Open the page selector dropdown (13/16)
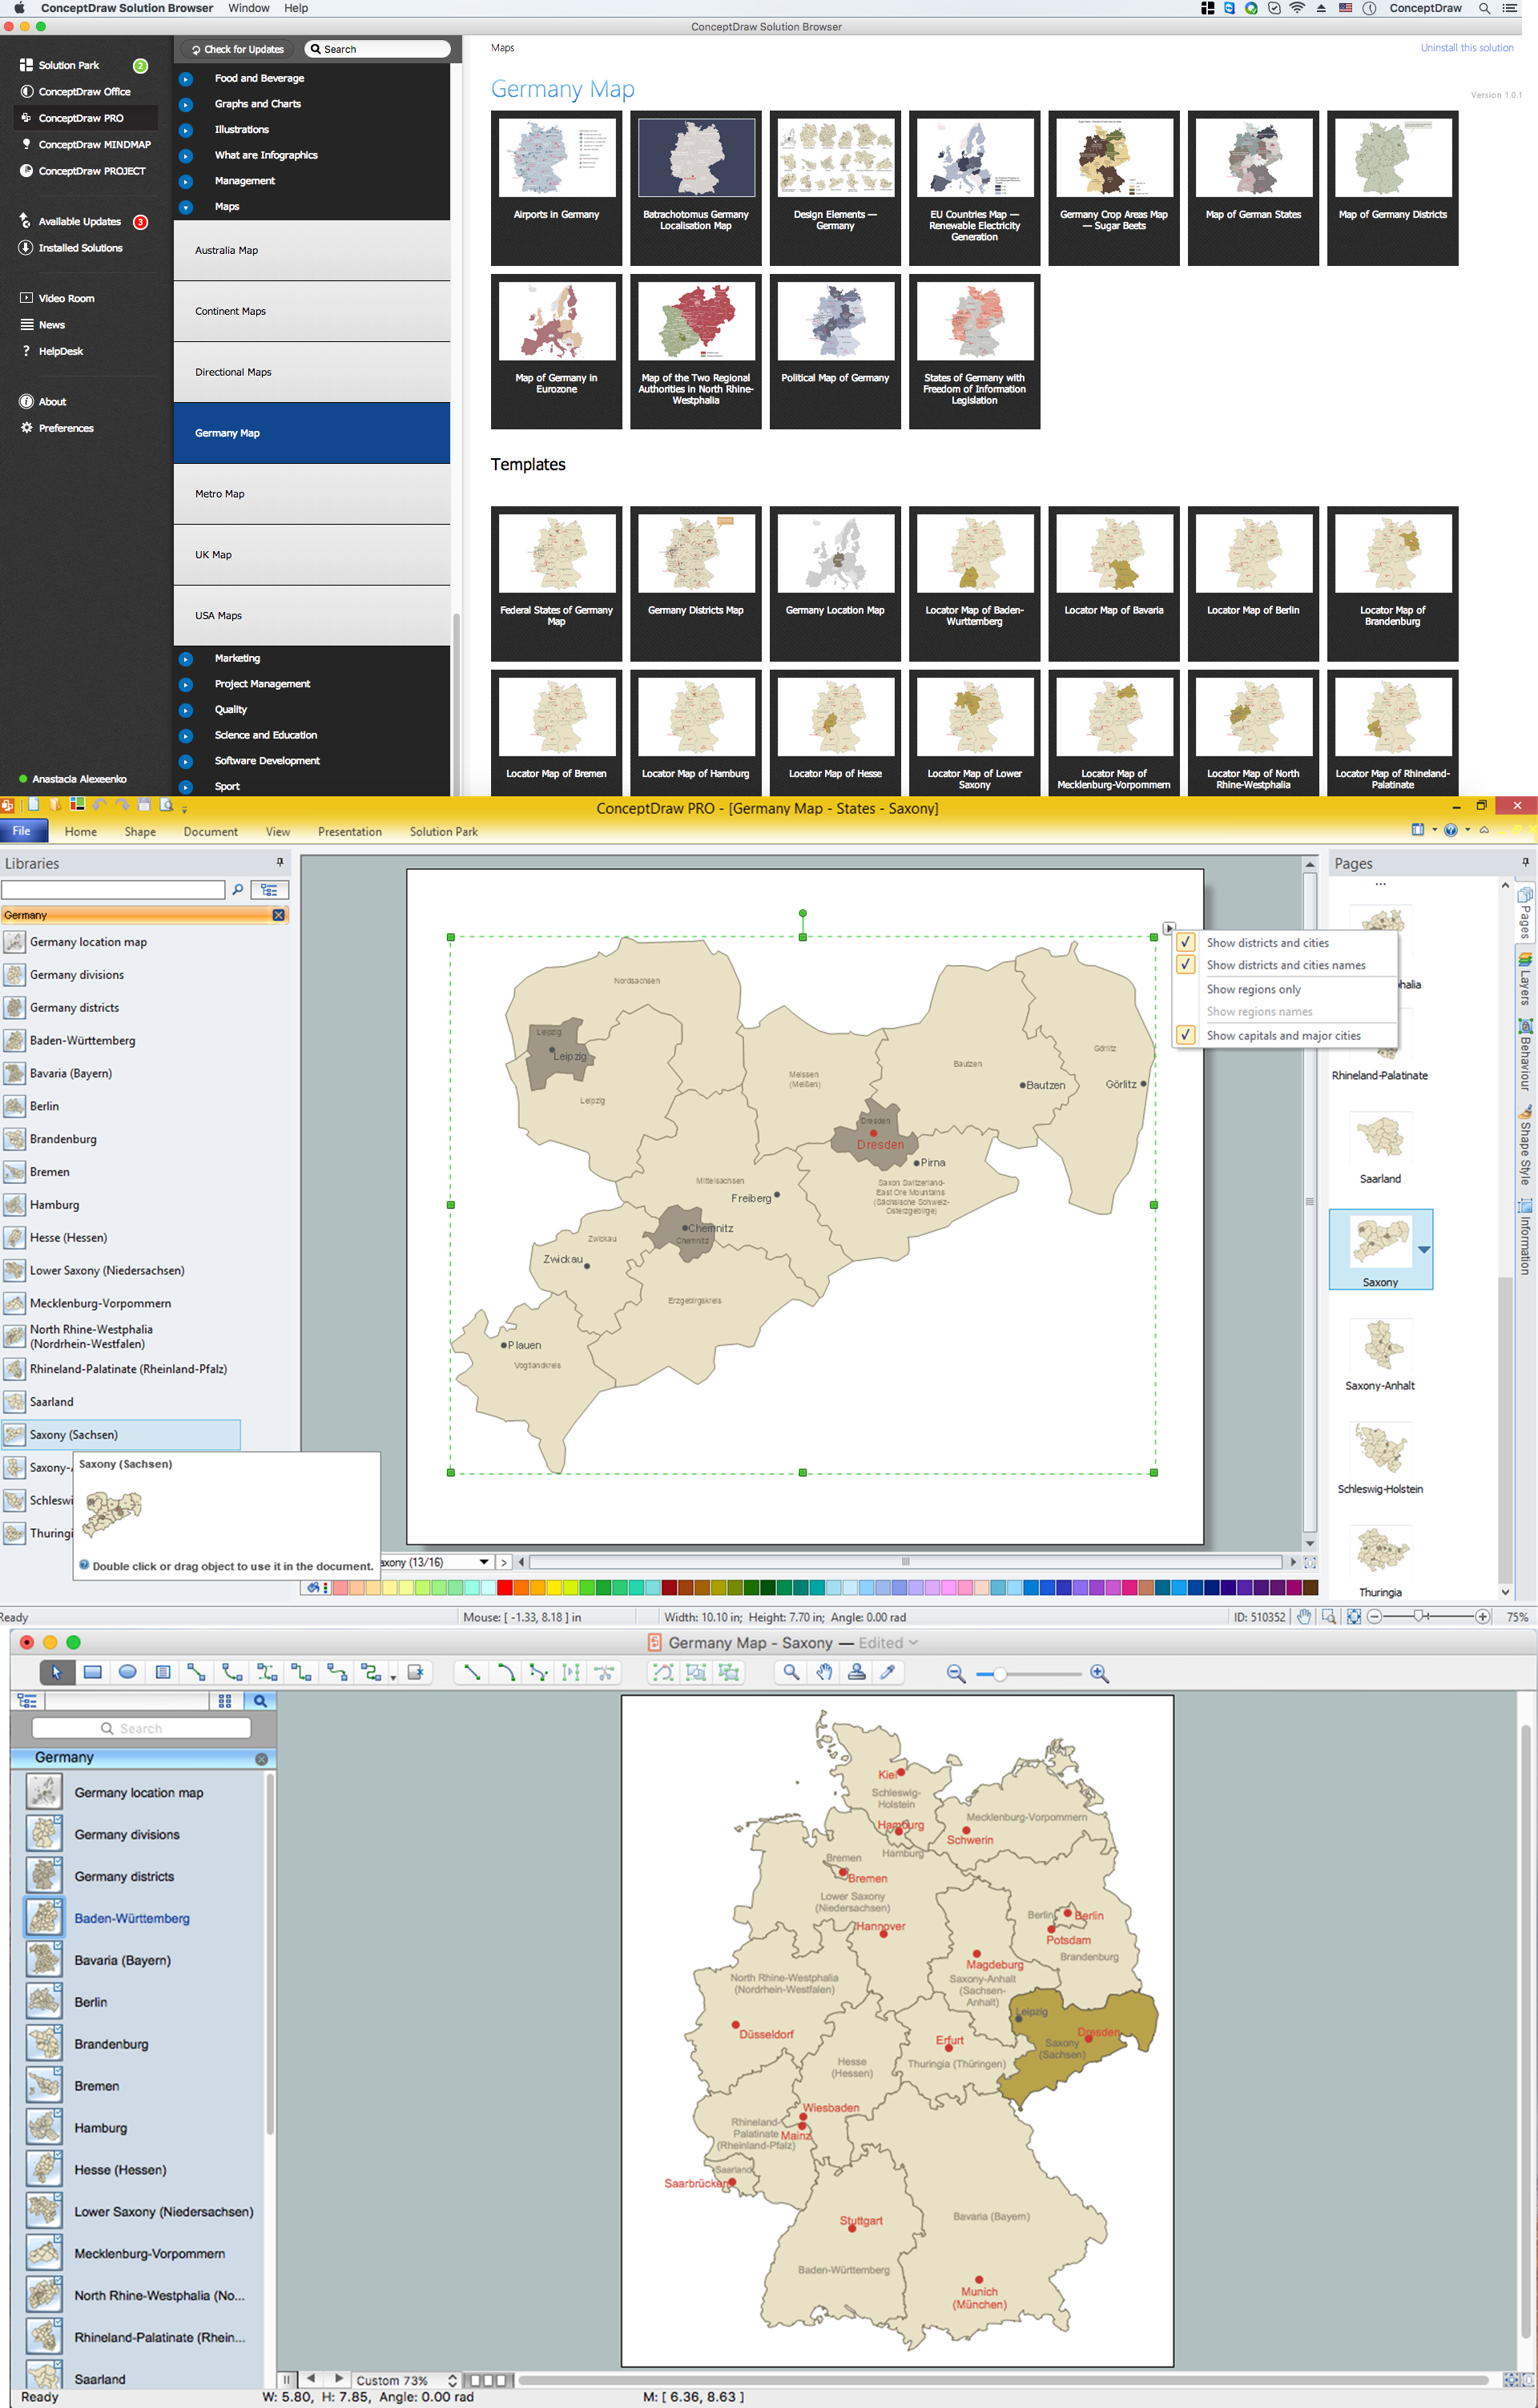 pyautogui.click(x=484, y=1561)
